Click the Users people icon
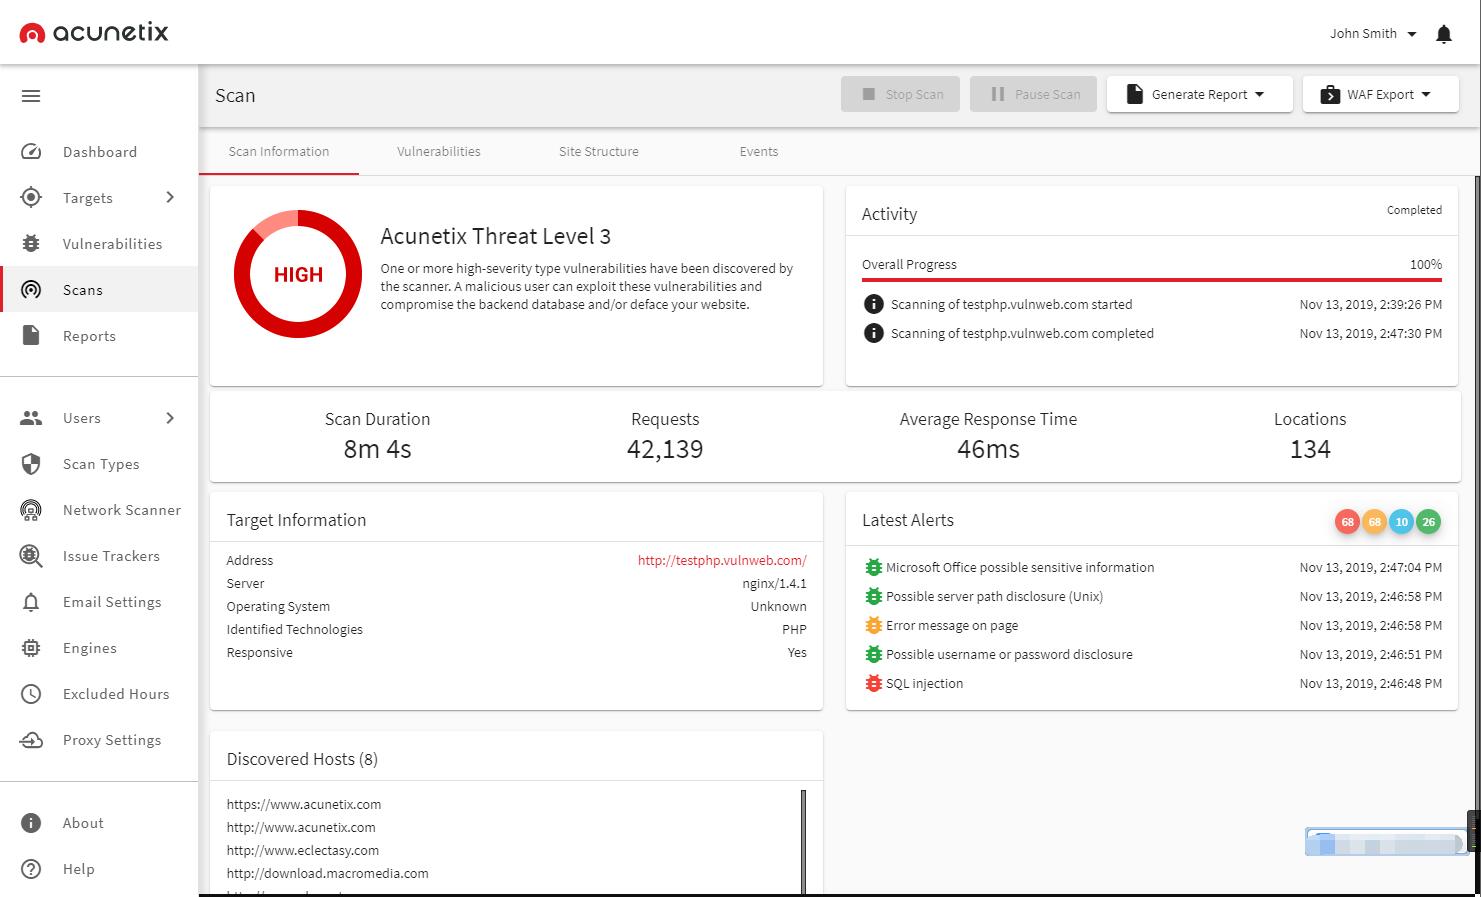Viewport: 1481px width, 897px height. [31, 418]
